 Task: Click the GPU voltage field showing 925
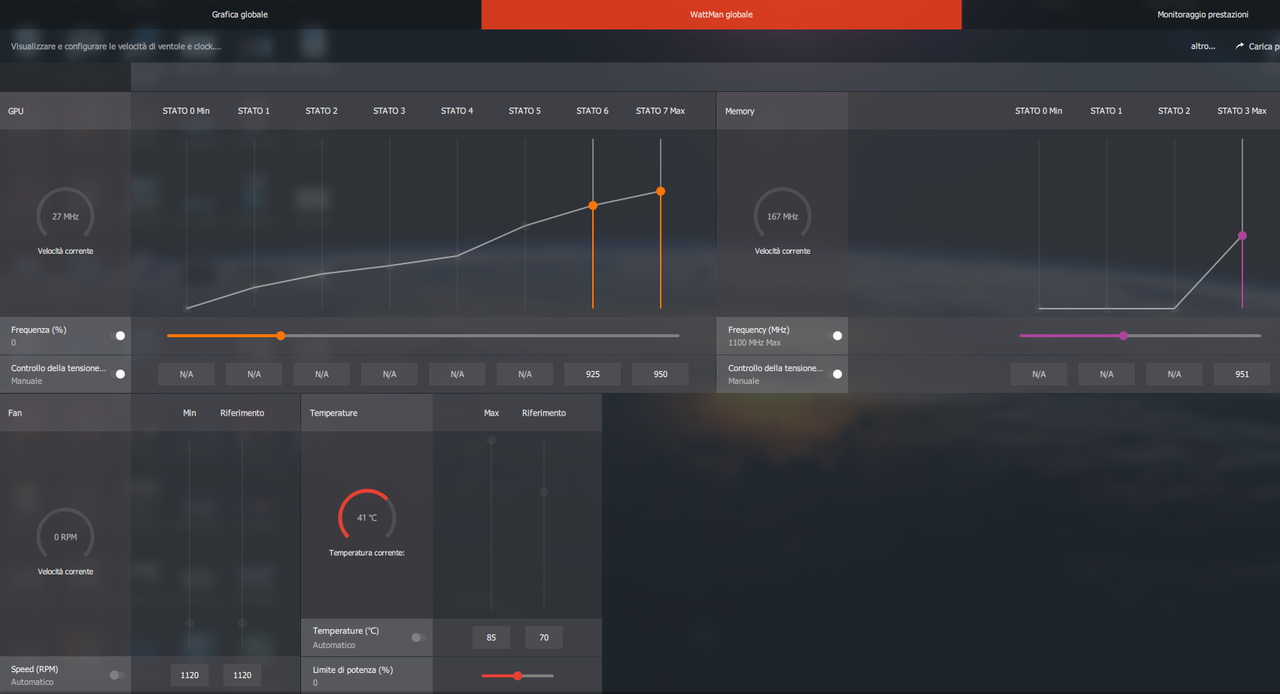593,374
